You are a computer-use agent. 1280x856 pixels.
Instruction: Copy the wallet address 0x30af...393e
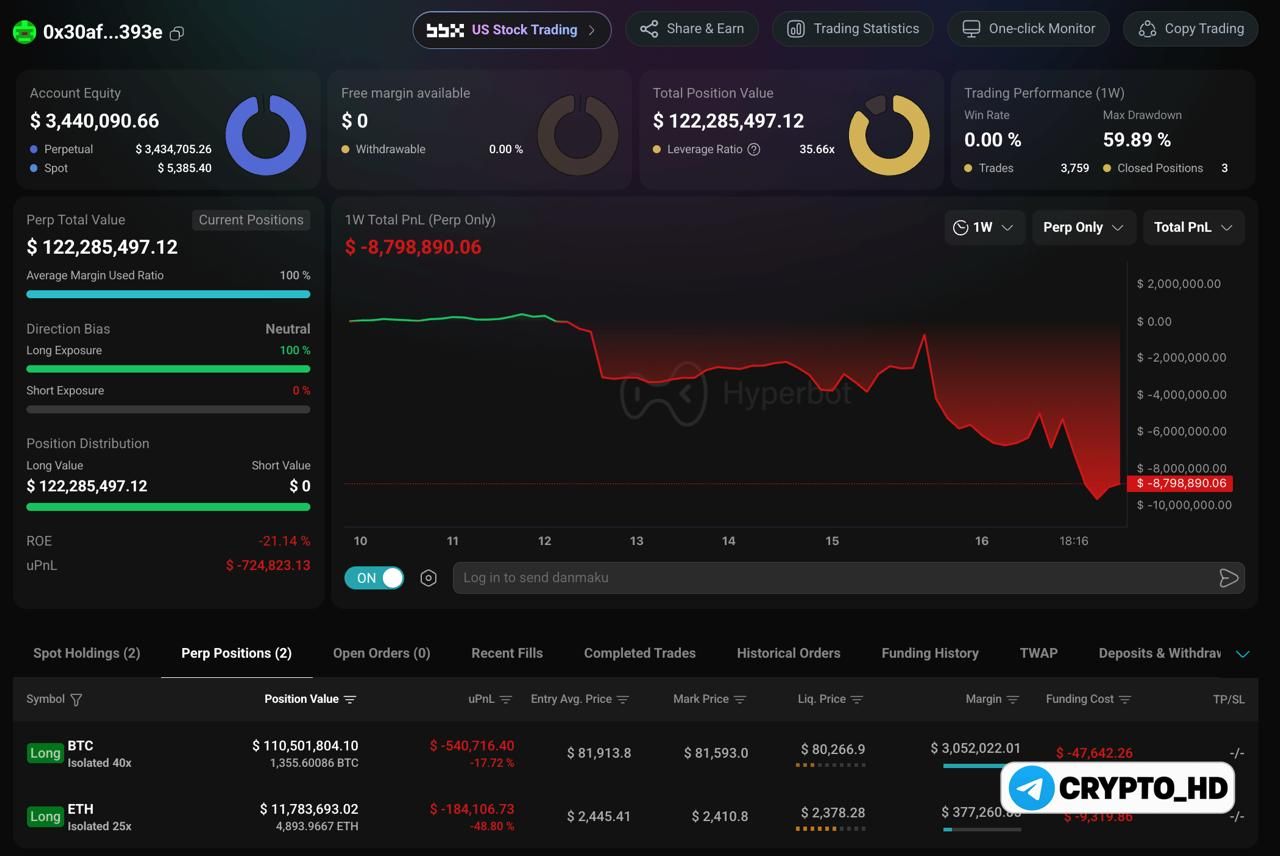pyautogui.click(x=177, y=33)
